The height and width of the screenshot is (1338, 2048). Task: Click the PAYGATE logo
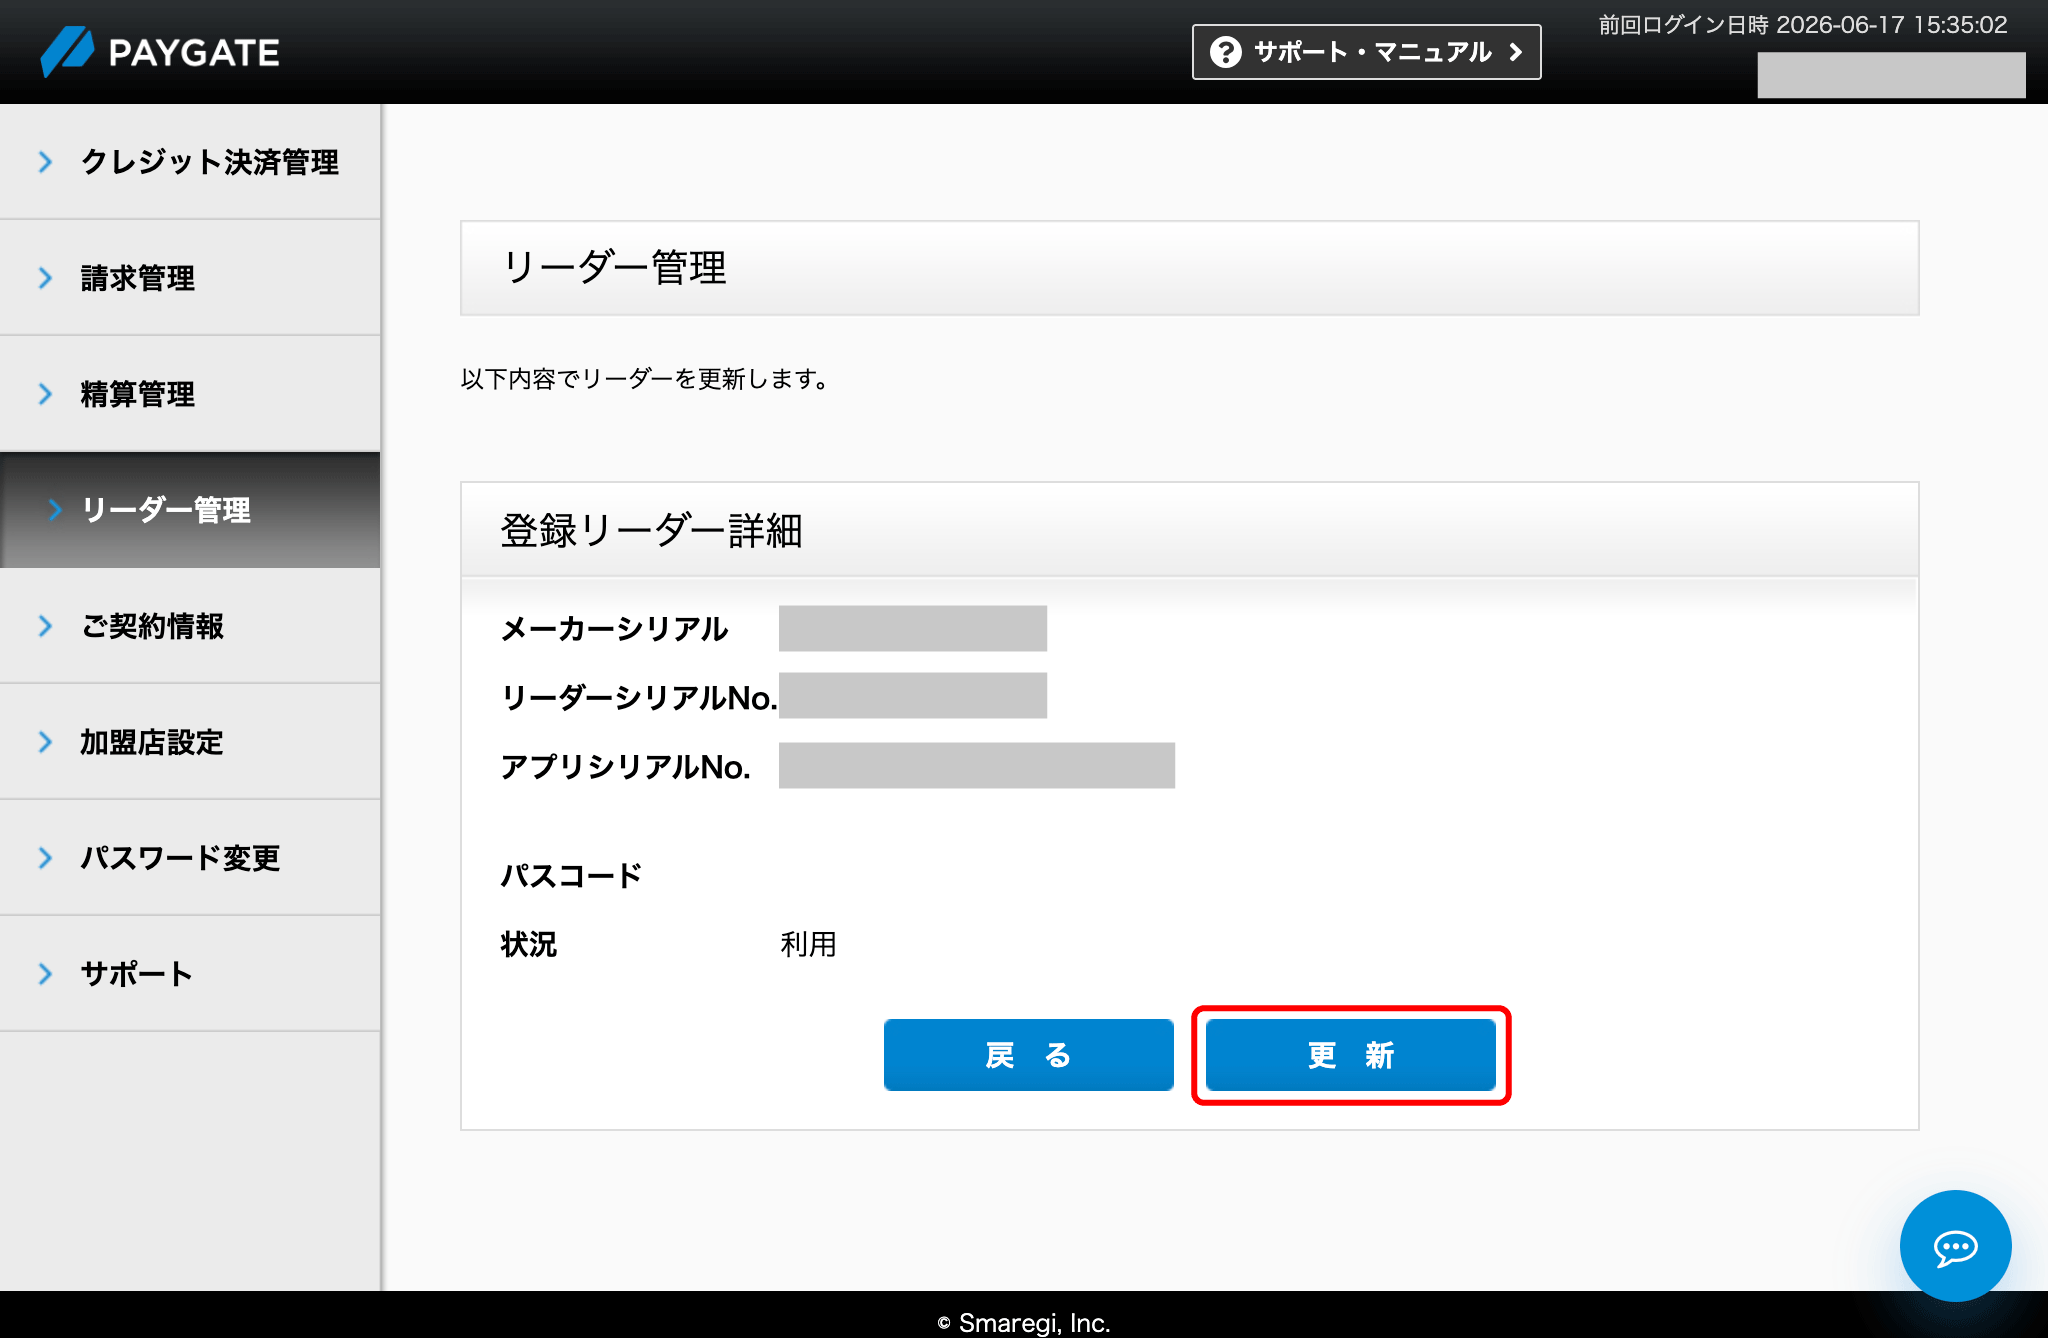[x=160, y=52]
